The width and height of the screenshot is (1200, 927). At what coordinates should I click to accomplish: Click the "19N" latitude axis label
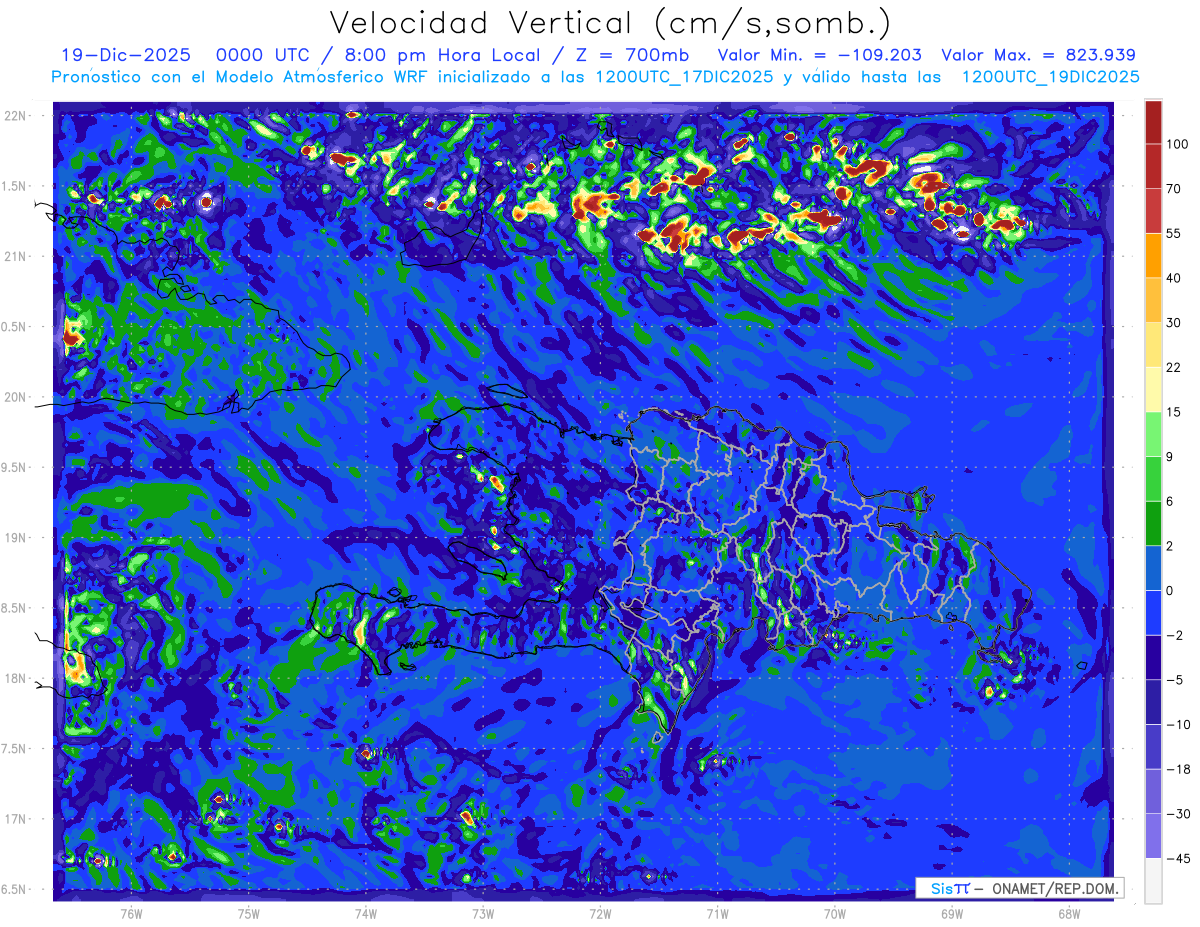pyautogui.click(x=16, y=538)
